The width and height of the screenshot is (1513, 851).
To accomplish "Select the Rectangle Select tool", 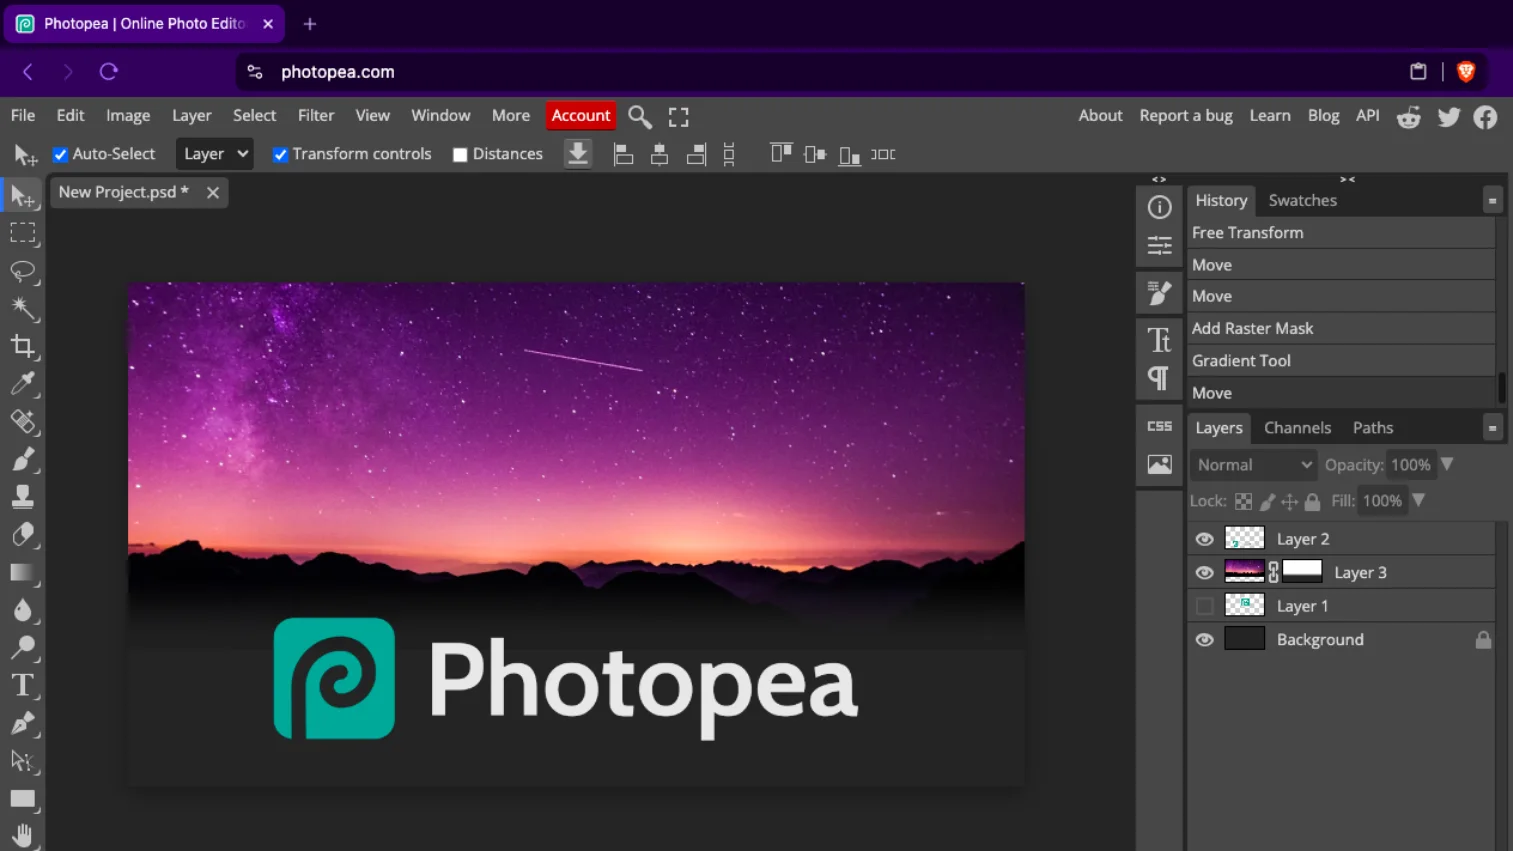I will 23,233.
